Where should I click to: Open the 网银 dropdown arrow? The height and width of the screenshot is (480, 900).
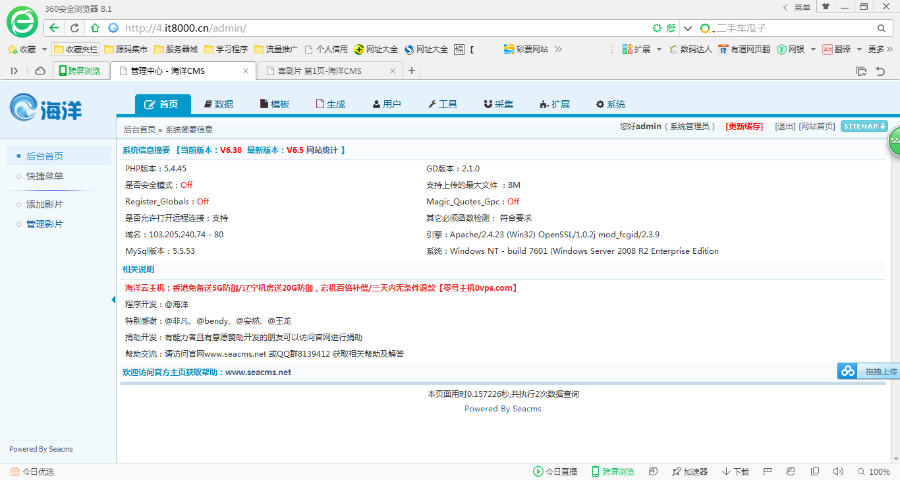[813, 49]
